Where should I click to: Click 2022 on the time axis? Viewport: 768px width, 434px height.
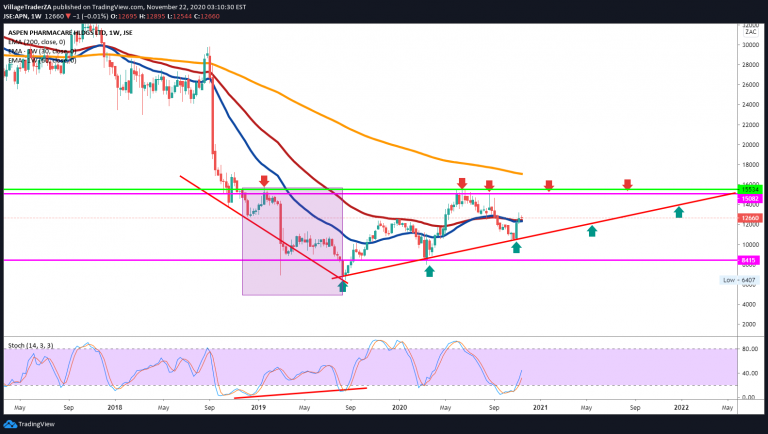[x=681, y=408]
